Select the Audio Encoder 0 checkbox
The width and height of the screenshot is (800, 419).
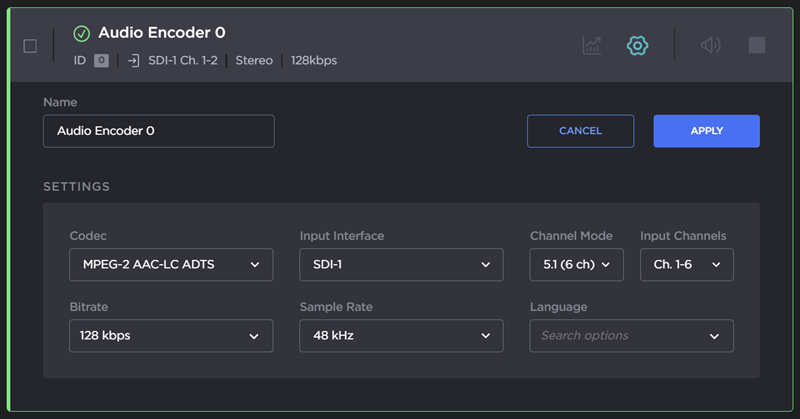coord(30,46)
